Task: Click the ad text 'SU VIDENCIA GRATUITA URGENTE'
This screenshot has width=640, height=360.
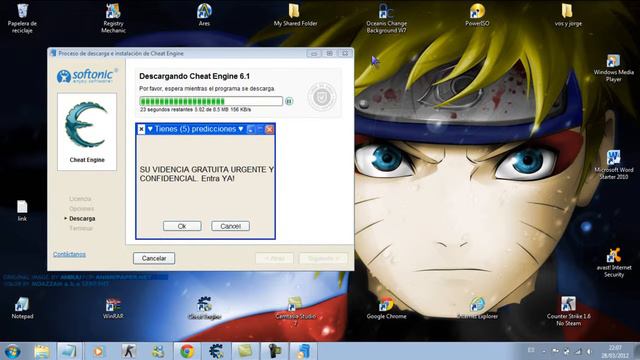Action: [204, 169]
